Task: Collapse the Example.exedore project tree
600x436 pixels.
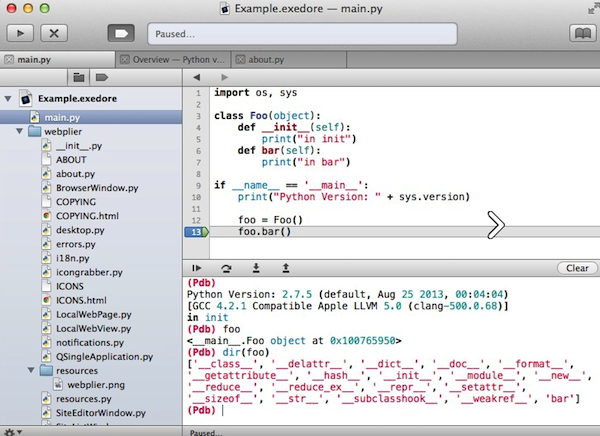Action: click(x=10, y=99)
